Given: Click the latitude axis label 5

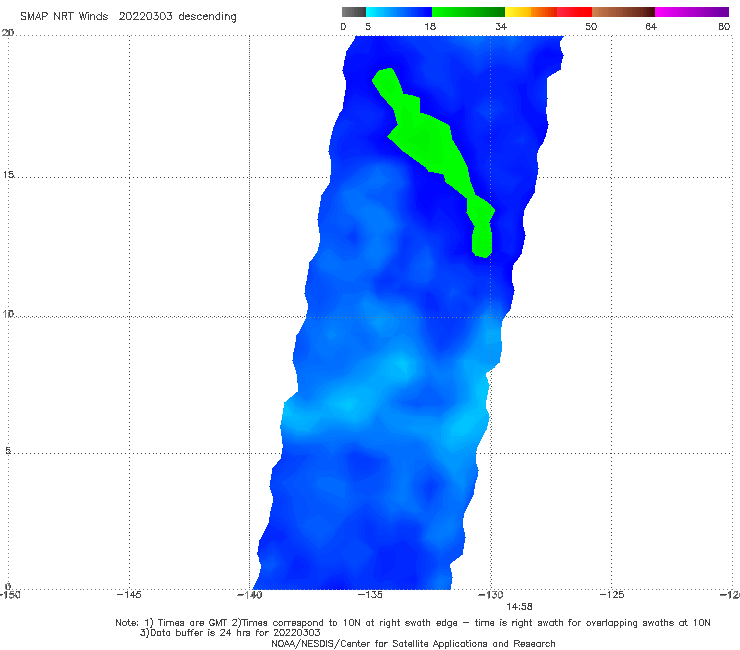Looking at the screenshot, I should [x=8, y=450].
